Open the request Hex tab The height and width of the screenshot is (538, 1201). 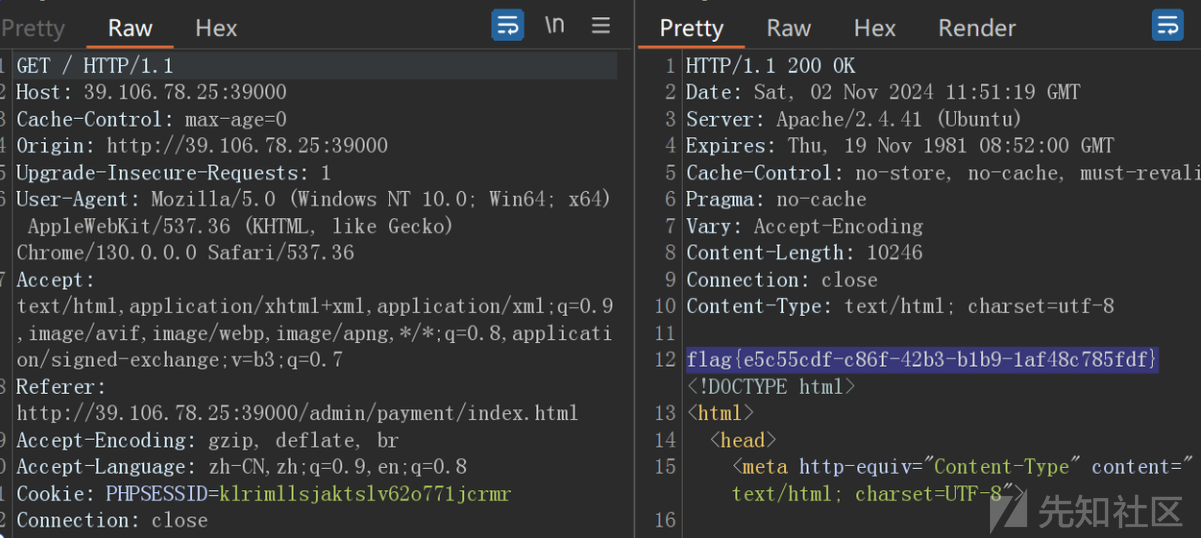[x=216, y=28]
